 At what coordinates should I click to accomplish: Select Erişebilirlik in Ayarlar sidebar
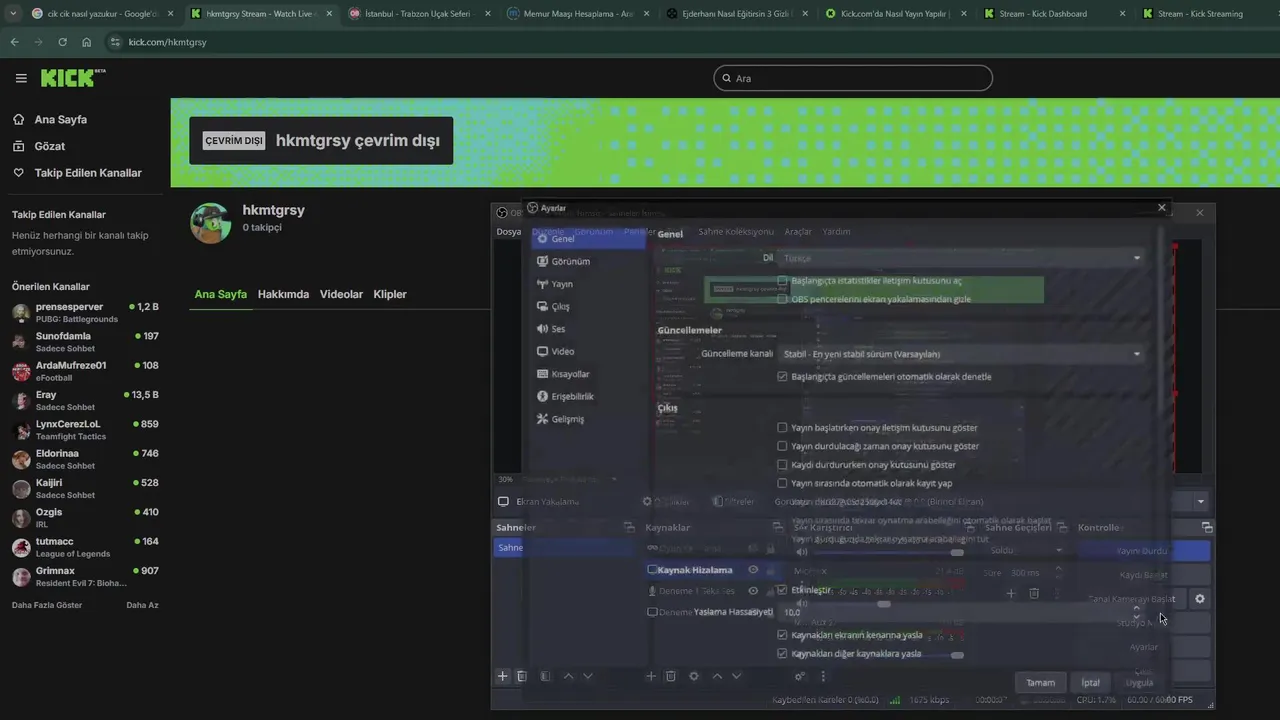(x=589, y=396)
